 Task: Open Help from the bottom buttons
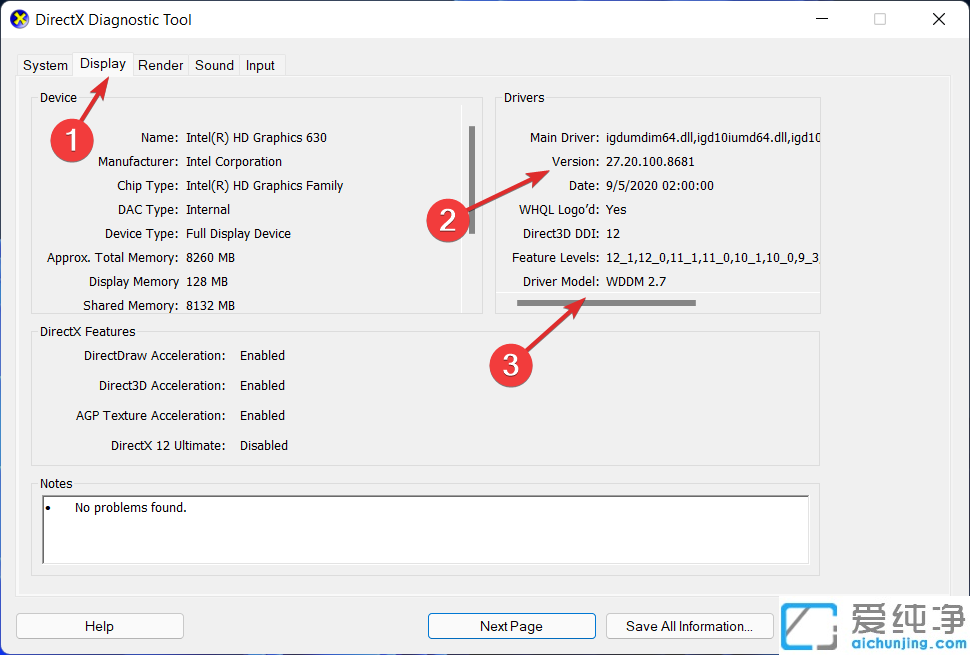pos(99,626)
